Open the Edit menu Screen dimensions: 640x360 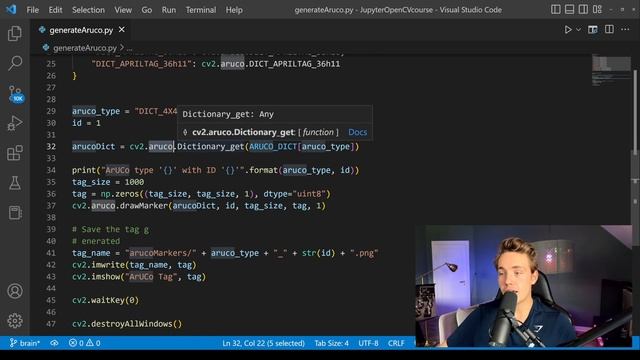coord(55,10)
